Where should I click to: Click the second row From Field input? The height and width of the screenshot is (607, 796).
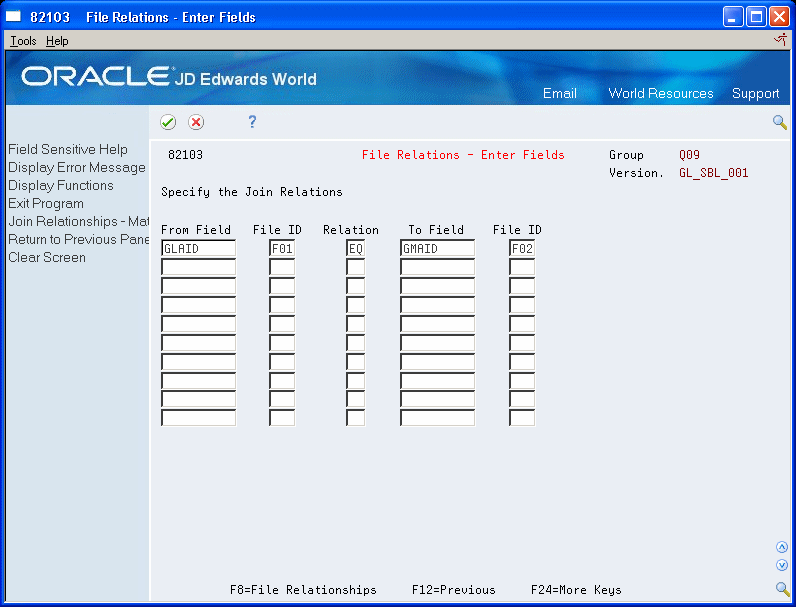pyautogui.click(x=198, y=267)
